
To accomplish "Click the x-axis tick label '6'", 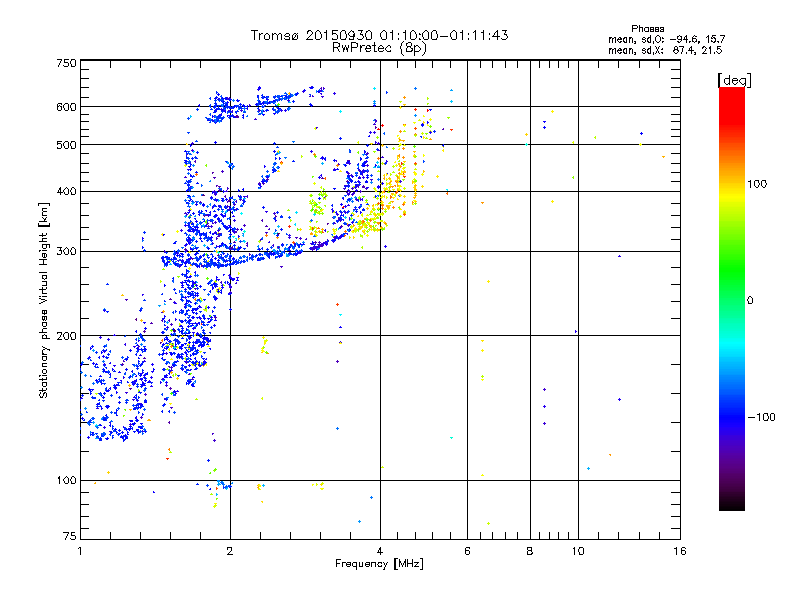I will (x=467, y=551).
